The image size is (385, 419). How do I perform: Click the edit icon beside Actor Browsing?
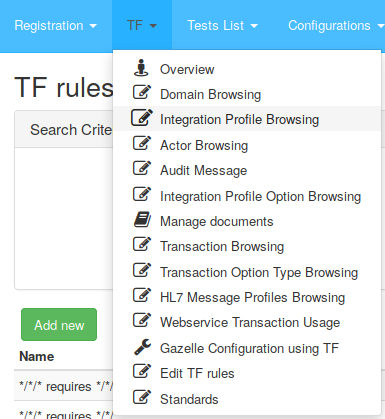click(142, 143)
